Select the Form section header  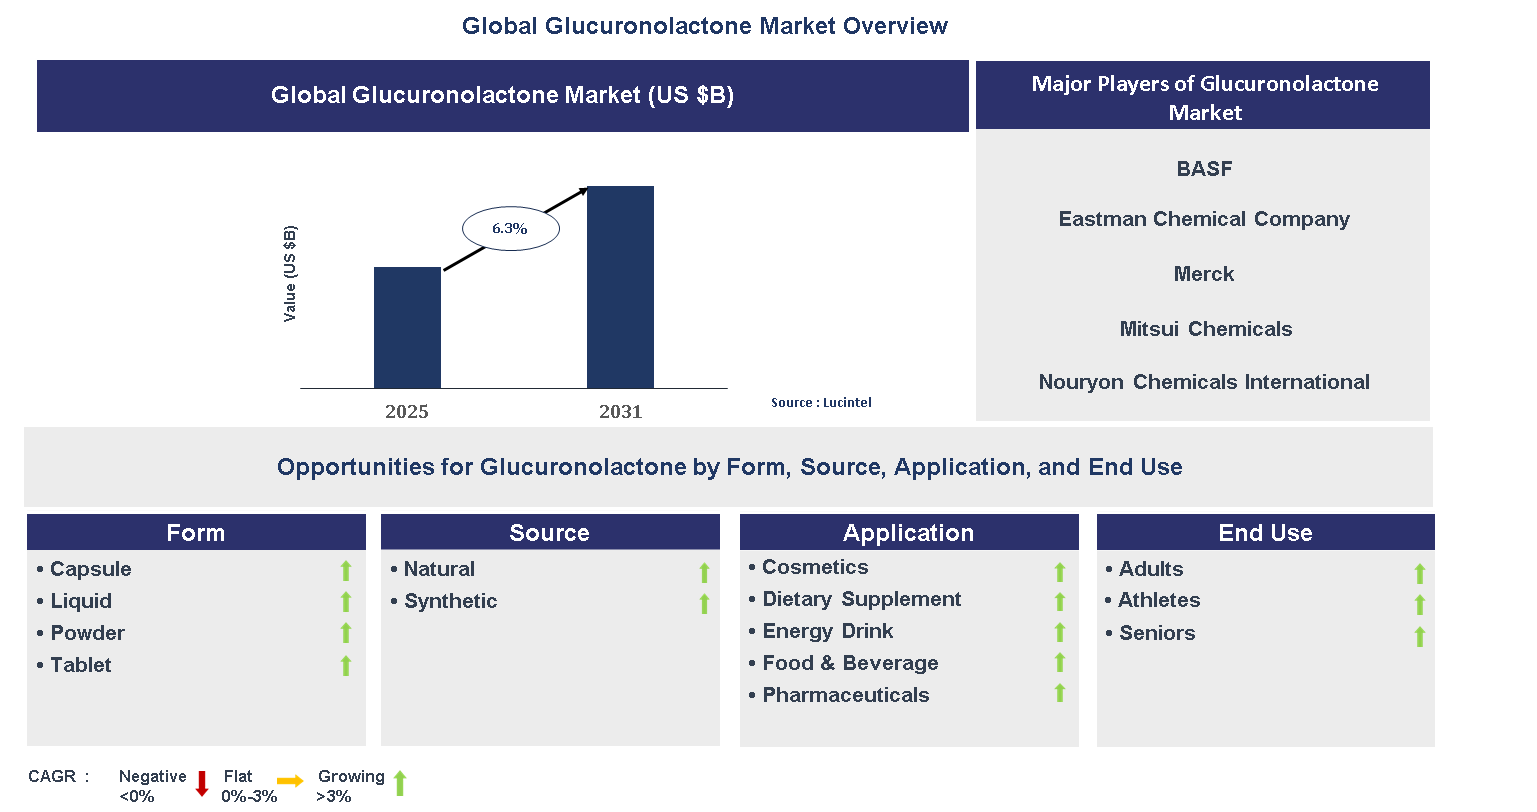[196, 532]
